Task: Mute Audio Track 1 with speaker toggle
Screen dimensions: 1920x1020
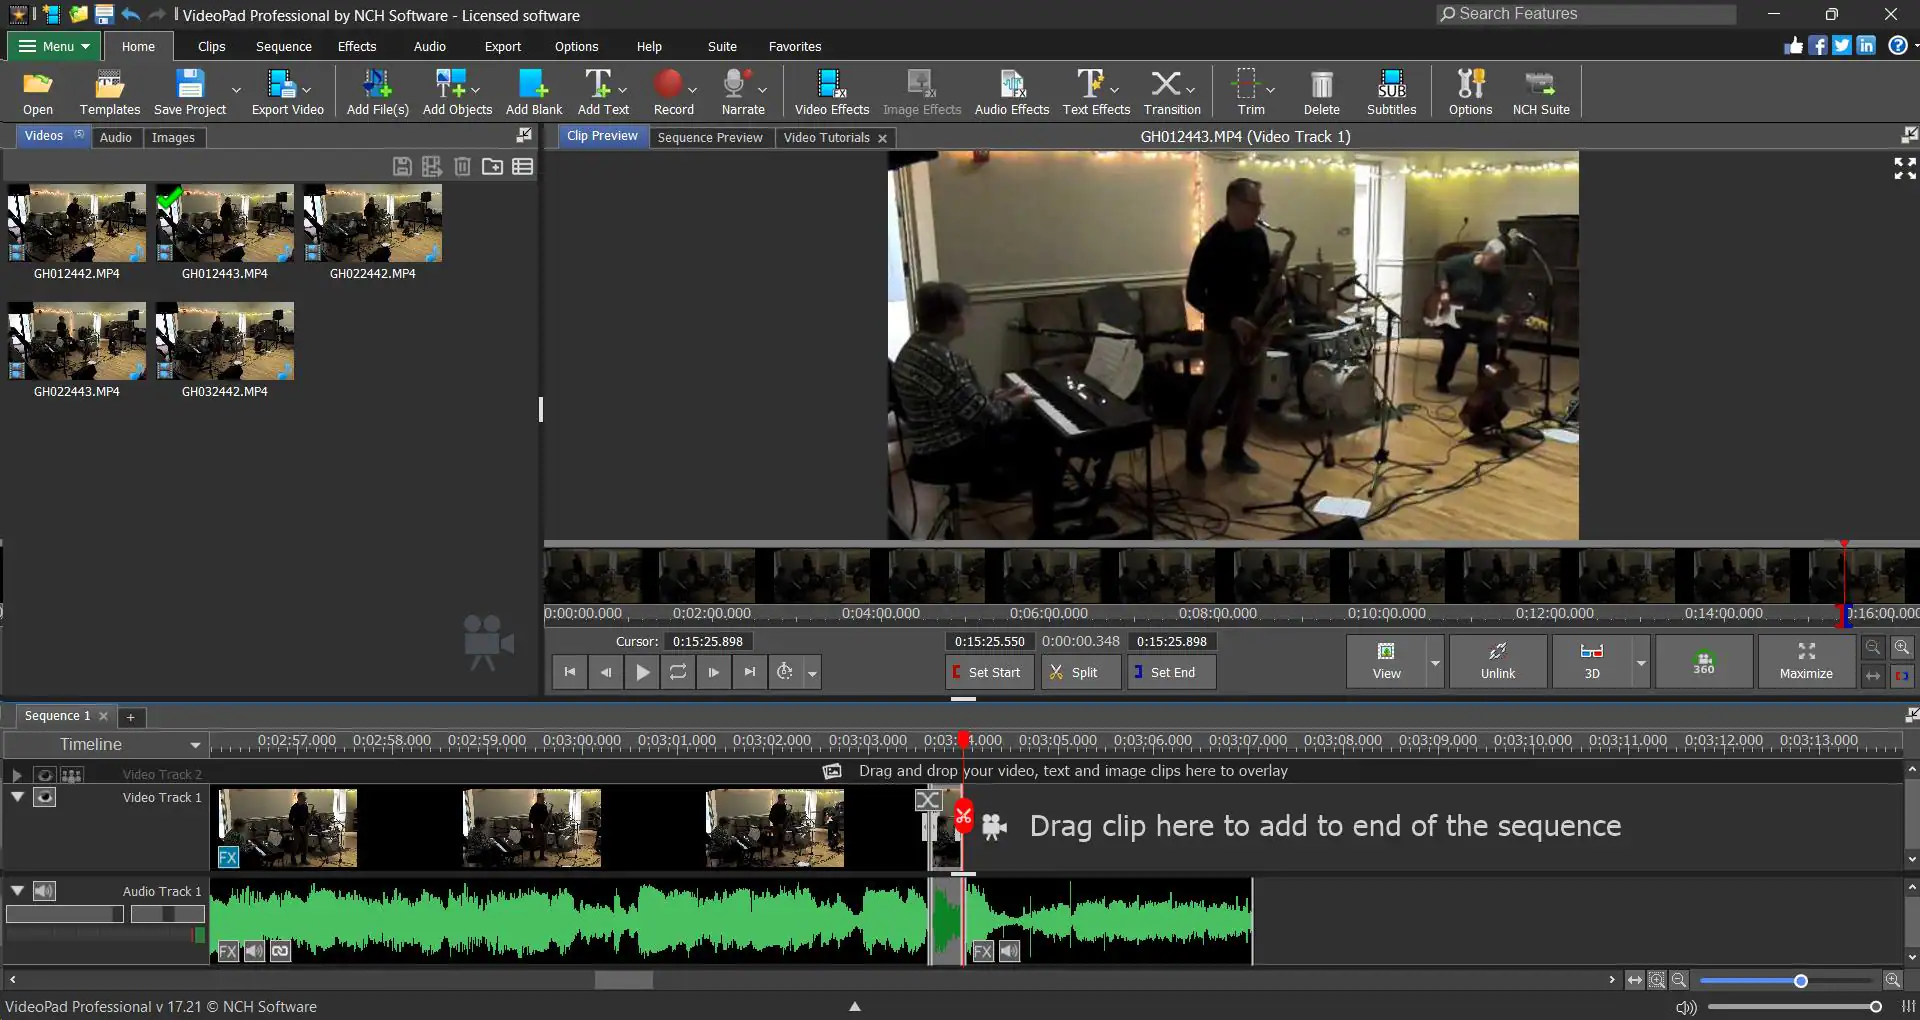Action: click(x=45, y=891)
